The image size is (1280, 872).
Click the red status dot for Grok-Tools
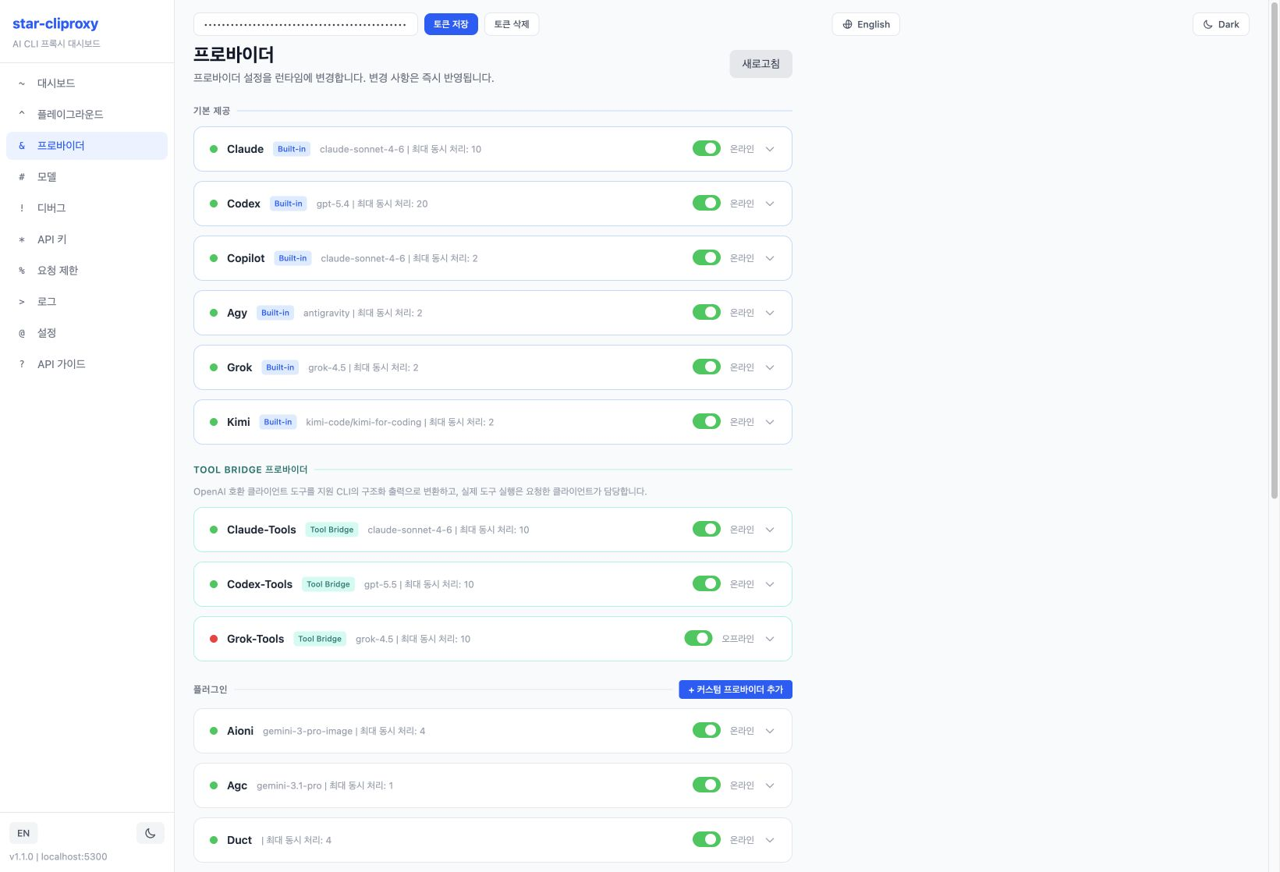(x=213, y=639)
